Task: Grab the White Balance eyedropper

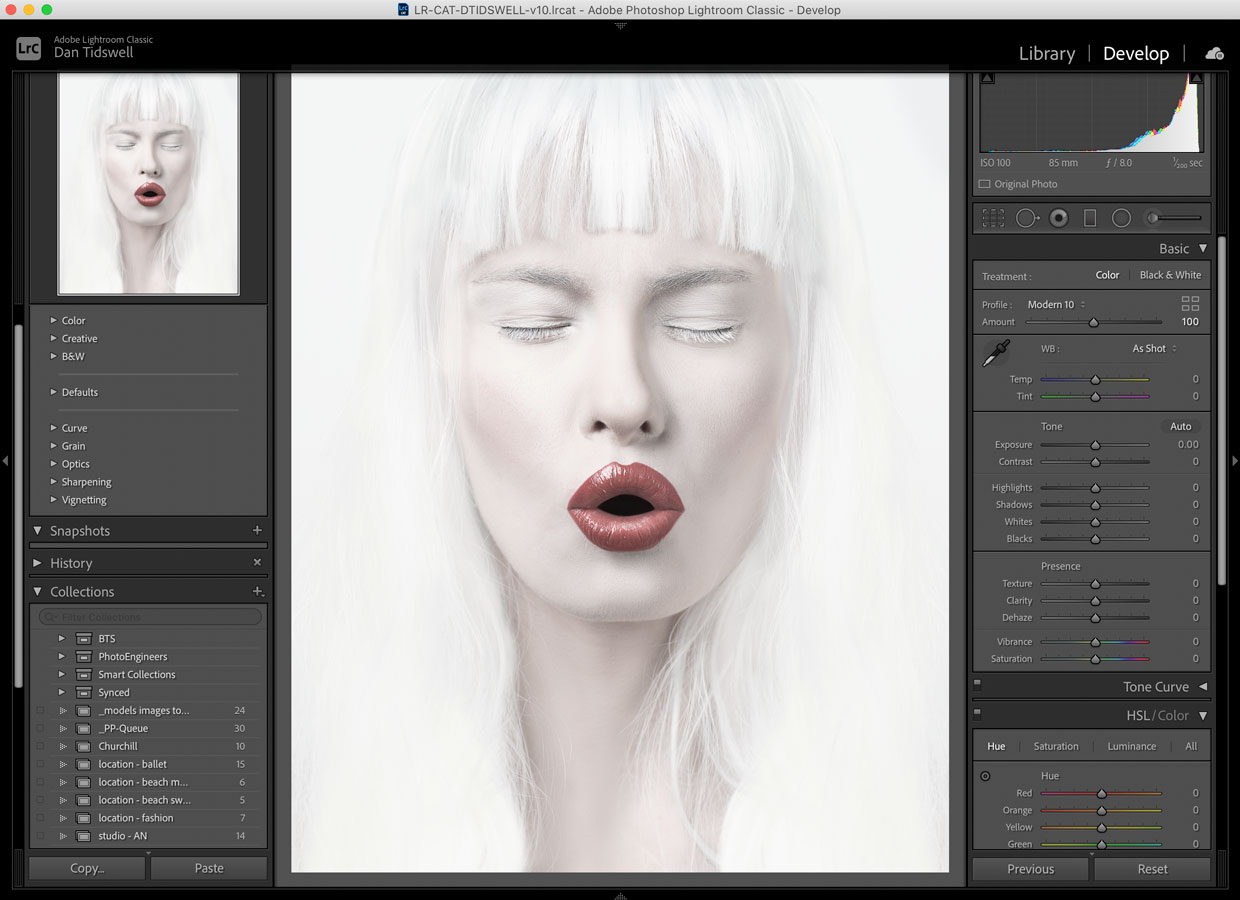Action: 996,352
